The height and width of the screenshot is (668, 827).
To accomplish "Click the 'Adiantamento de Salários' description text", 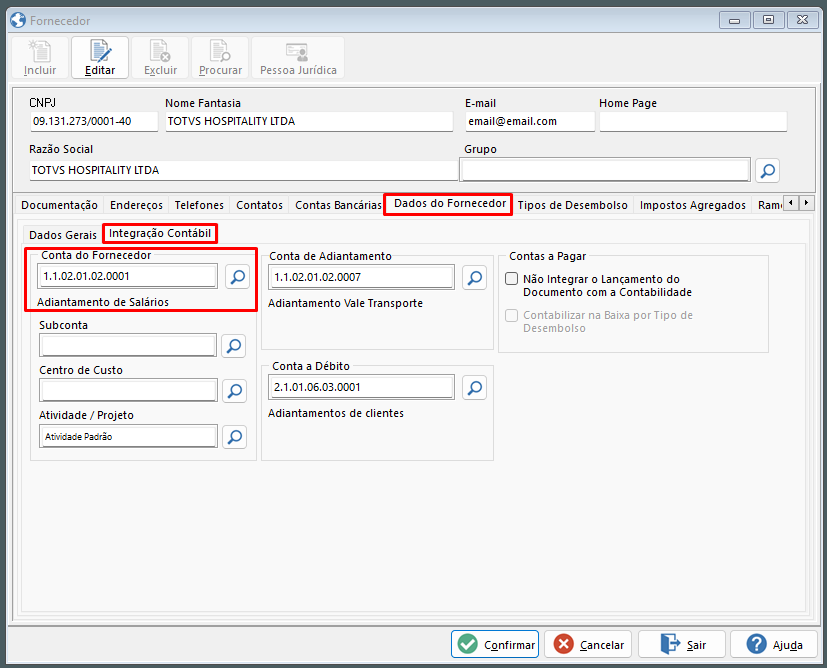I will (x=103, y=302).
